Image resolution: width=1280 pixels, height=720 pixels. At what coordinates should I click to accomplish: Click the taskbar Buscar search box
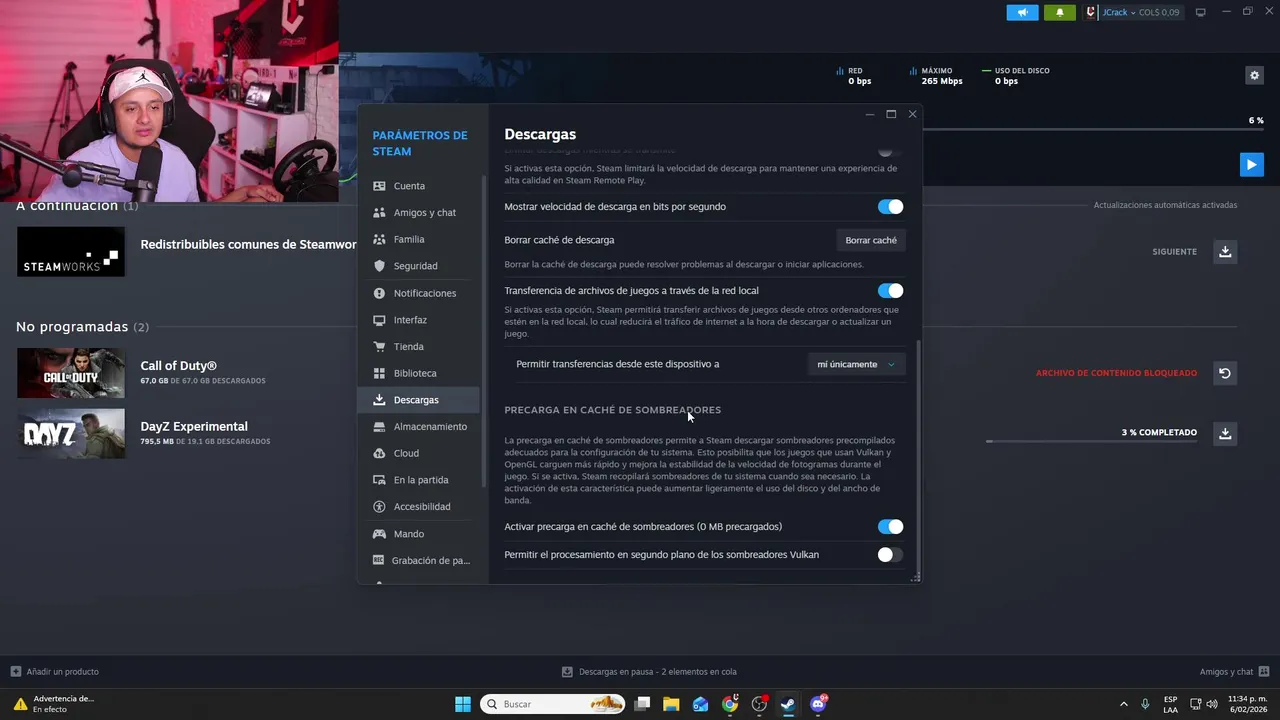(553, 704)
